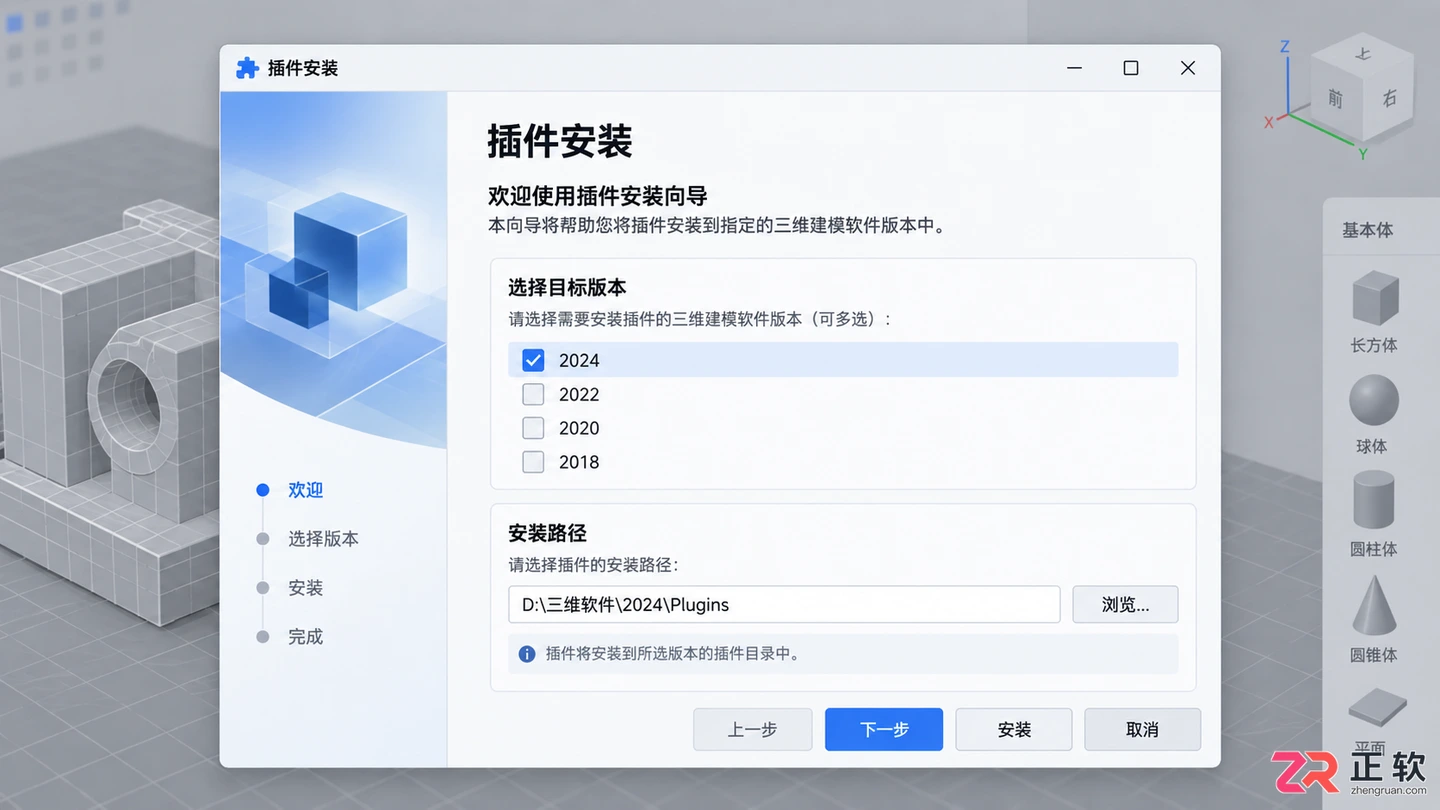Close the 插件安装 dialog
Viewport: 1440px width, 810px height.
1188,68
